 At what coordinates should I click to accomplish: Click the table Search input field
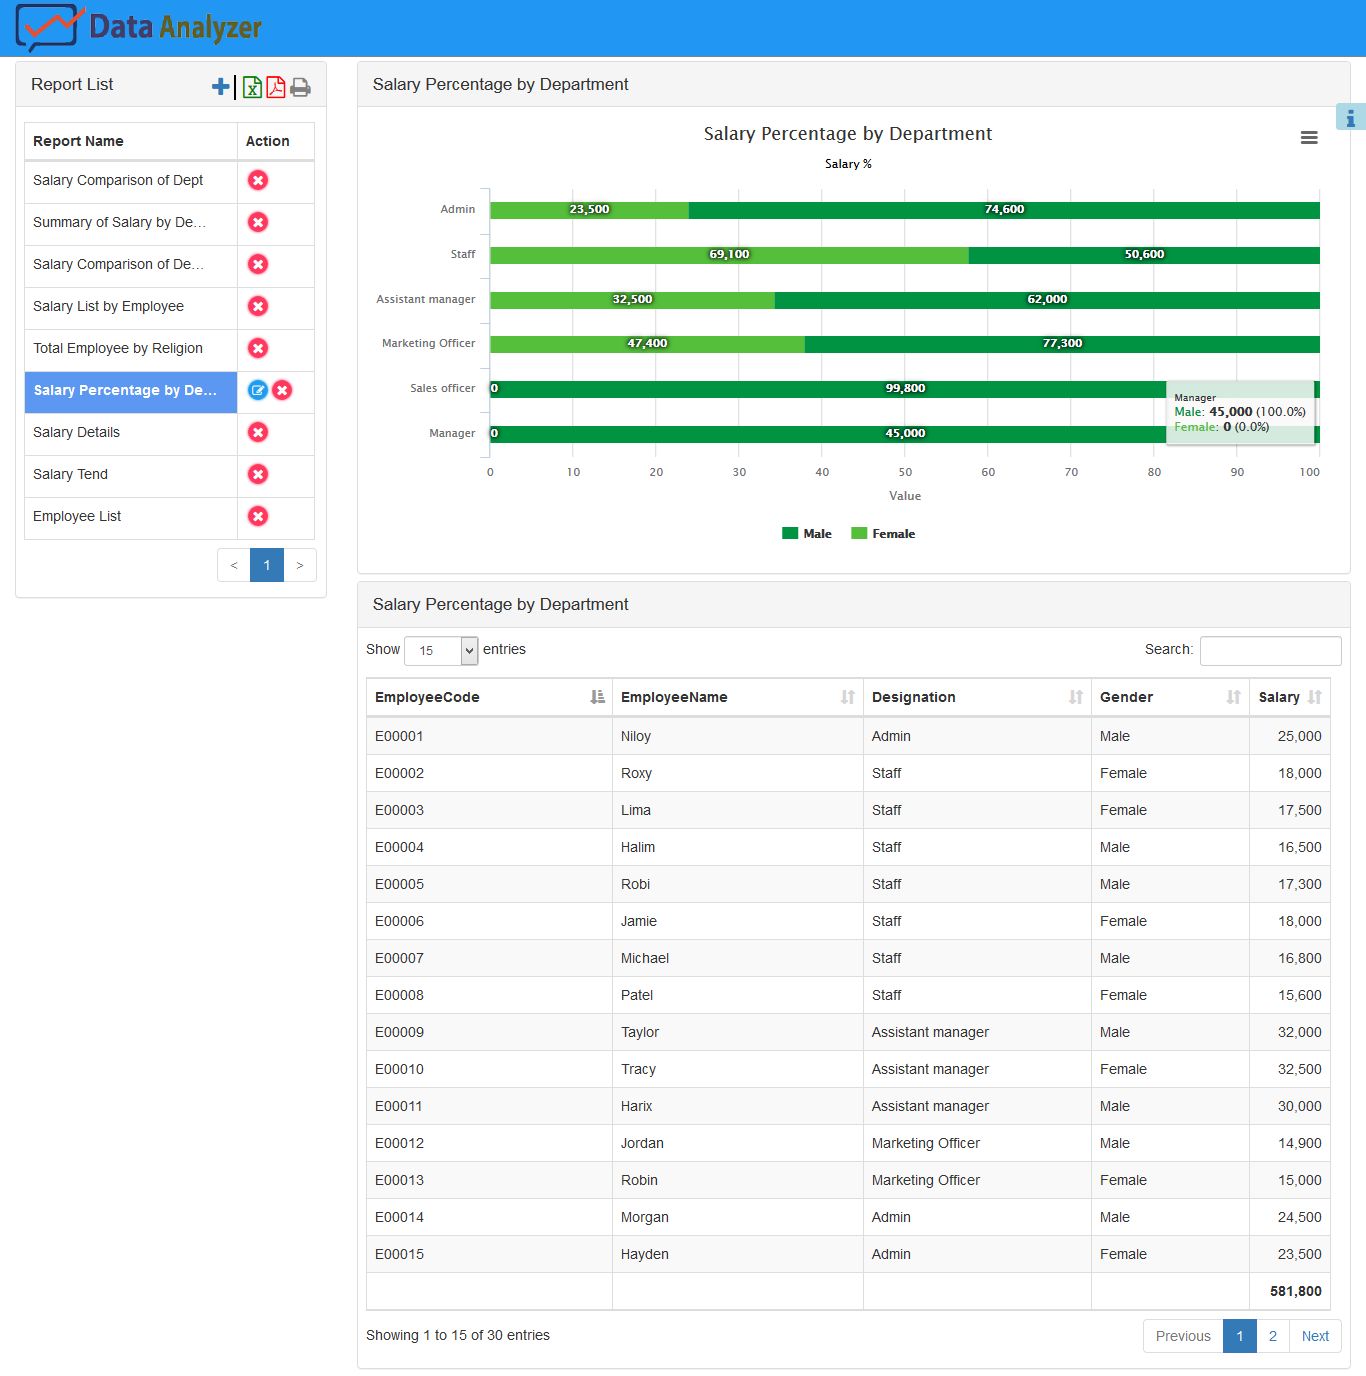click(1270, 650)
